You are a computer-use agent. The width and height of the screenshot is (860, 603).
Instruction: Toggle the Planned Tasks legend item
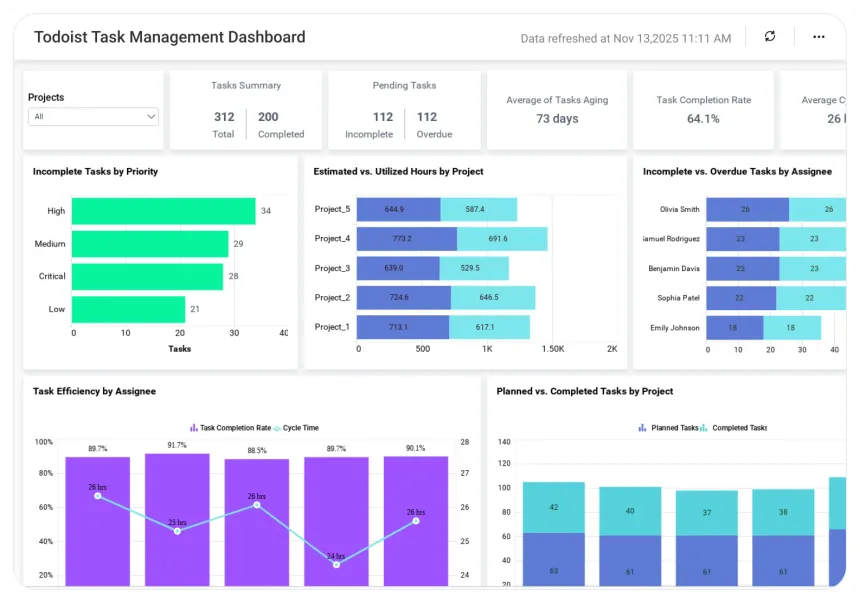tap(669, 427)
